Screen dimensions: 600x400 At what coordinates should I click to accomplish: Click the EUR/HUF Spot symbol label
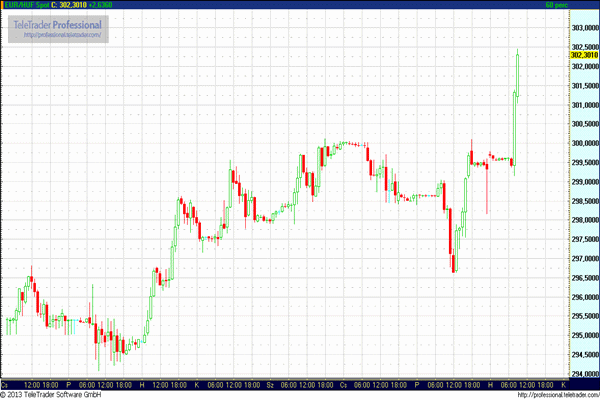tap(25, 5)
